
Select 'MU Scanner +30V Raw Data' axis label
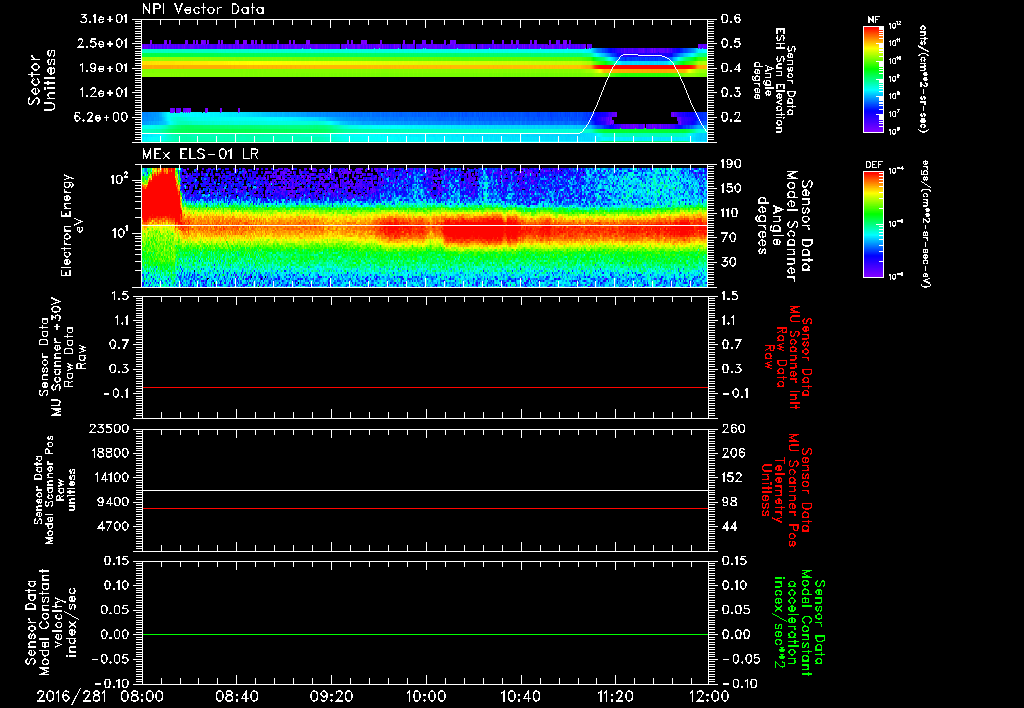63,357
